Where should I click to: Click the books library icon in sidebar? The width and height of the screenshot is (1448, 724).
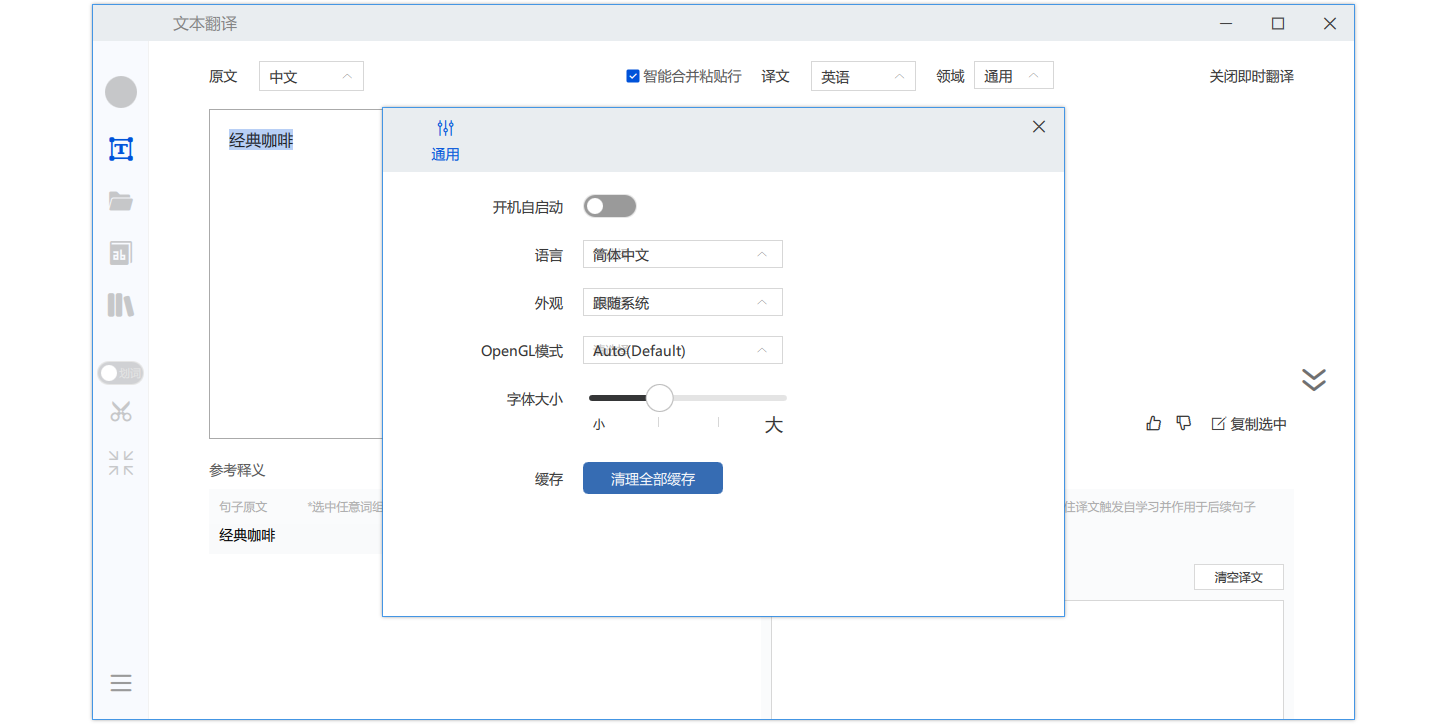121,305
